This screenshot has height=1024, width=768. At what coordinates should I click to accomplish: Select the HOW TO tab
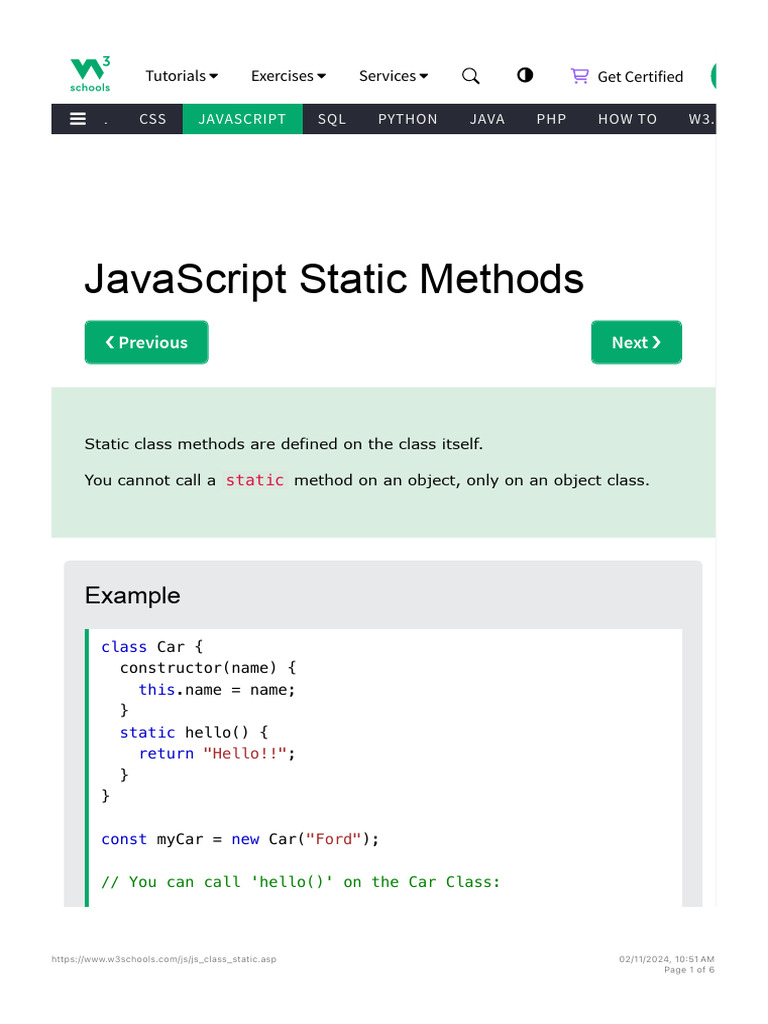tap(628, 119)
